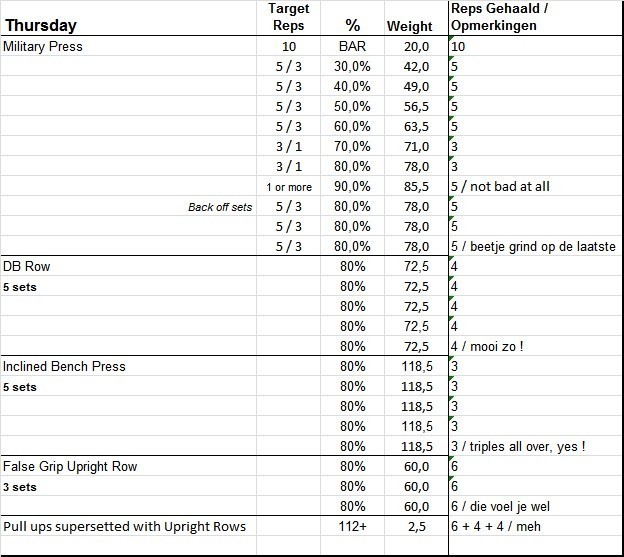Screen dimensions: 624x557
Task: Select the Military Press exercise cell
Action: tap(44, 46)
